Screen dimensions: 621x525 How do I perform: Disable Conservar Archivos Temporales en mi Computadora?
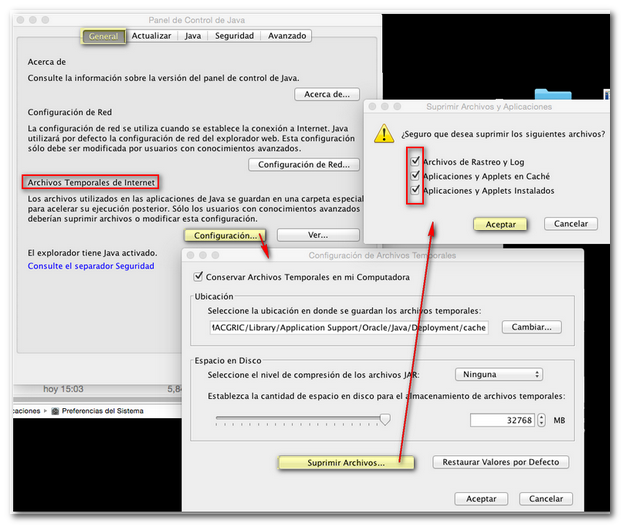tap(198, 276)
